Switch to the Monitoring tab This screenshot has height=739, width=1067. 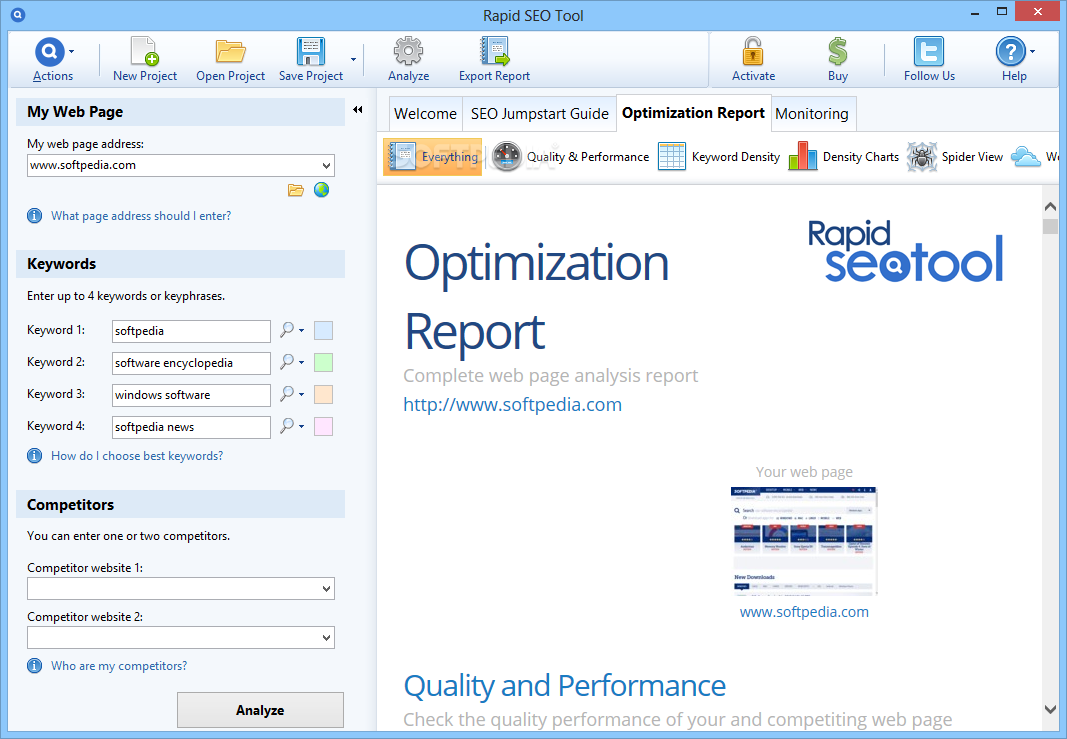coord(812,114)
